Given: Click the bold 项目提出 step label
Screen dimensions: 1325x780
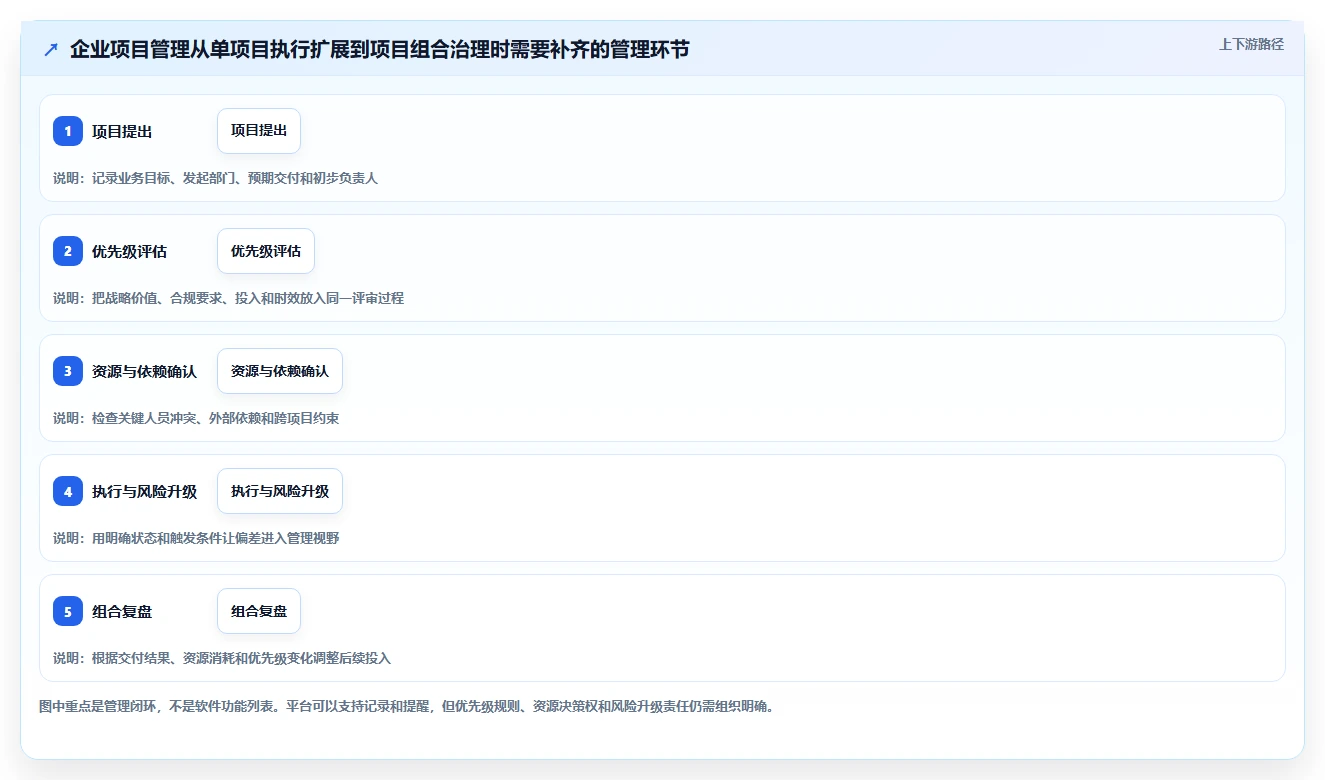Looking at the screenshot, I should click(122, 131).
